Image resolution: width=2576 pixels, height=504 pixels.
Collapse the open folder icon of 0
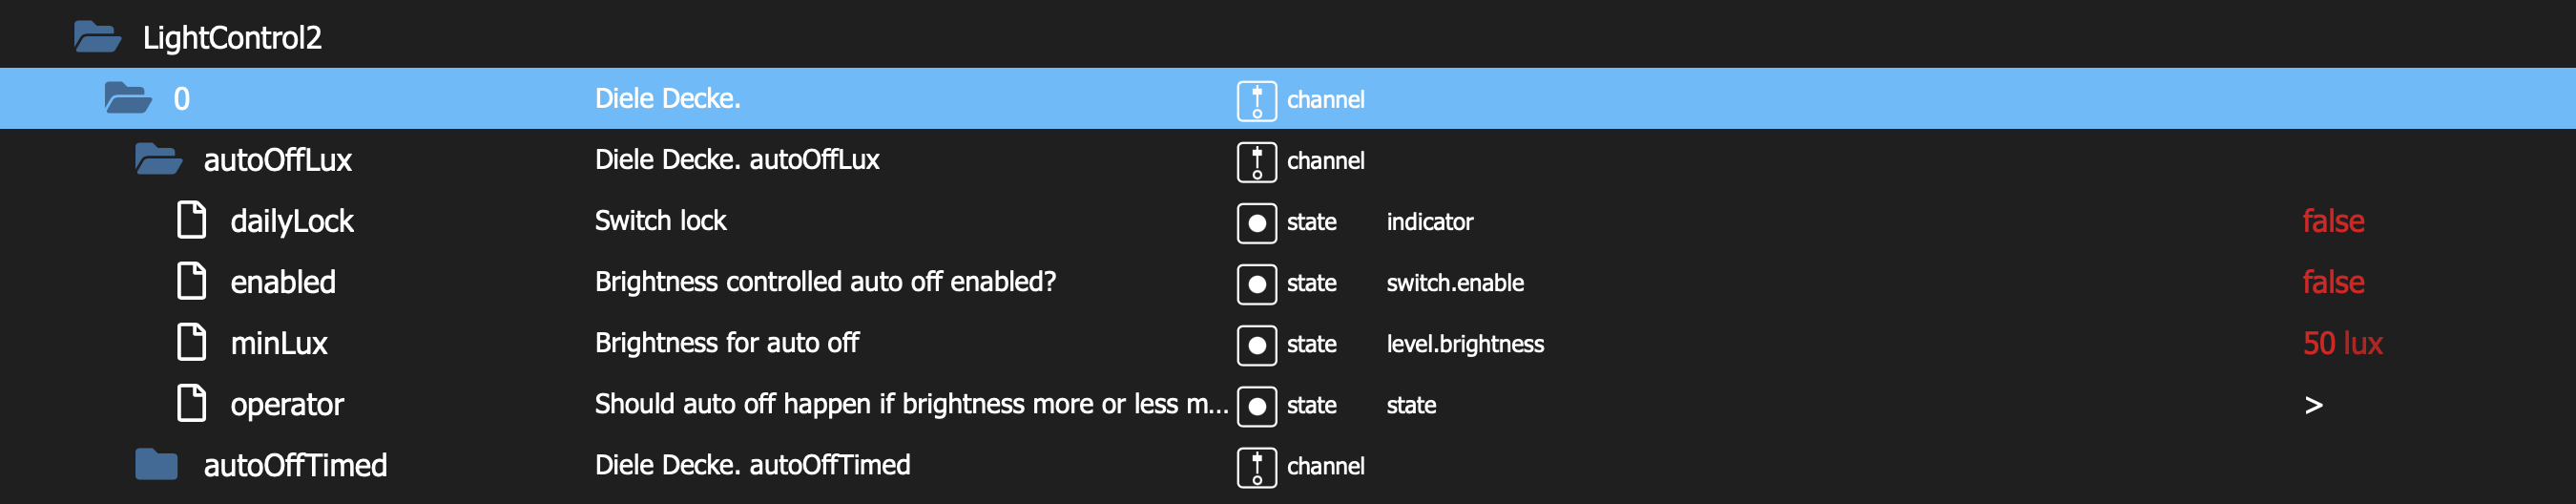point(128,98)
